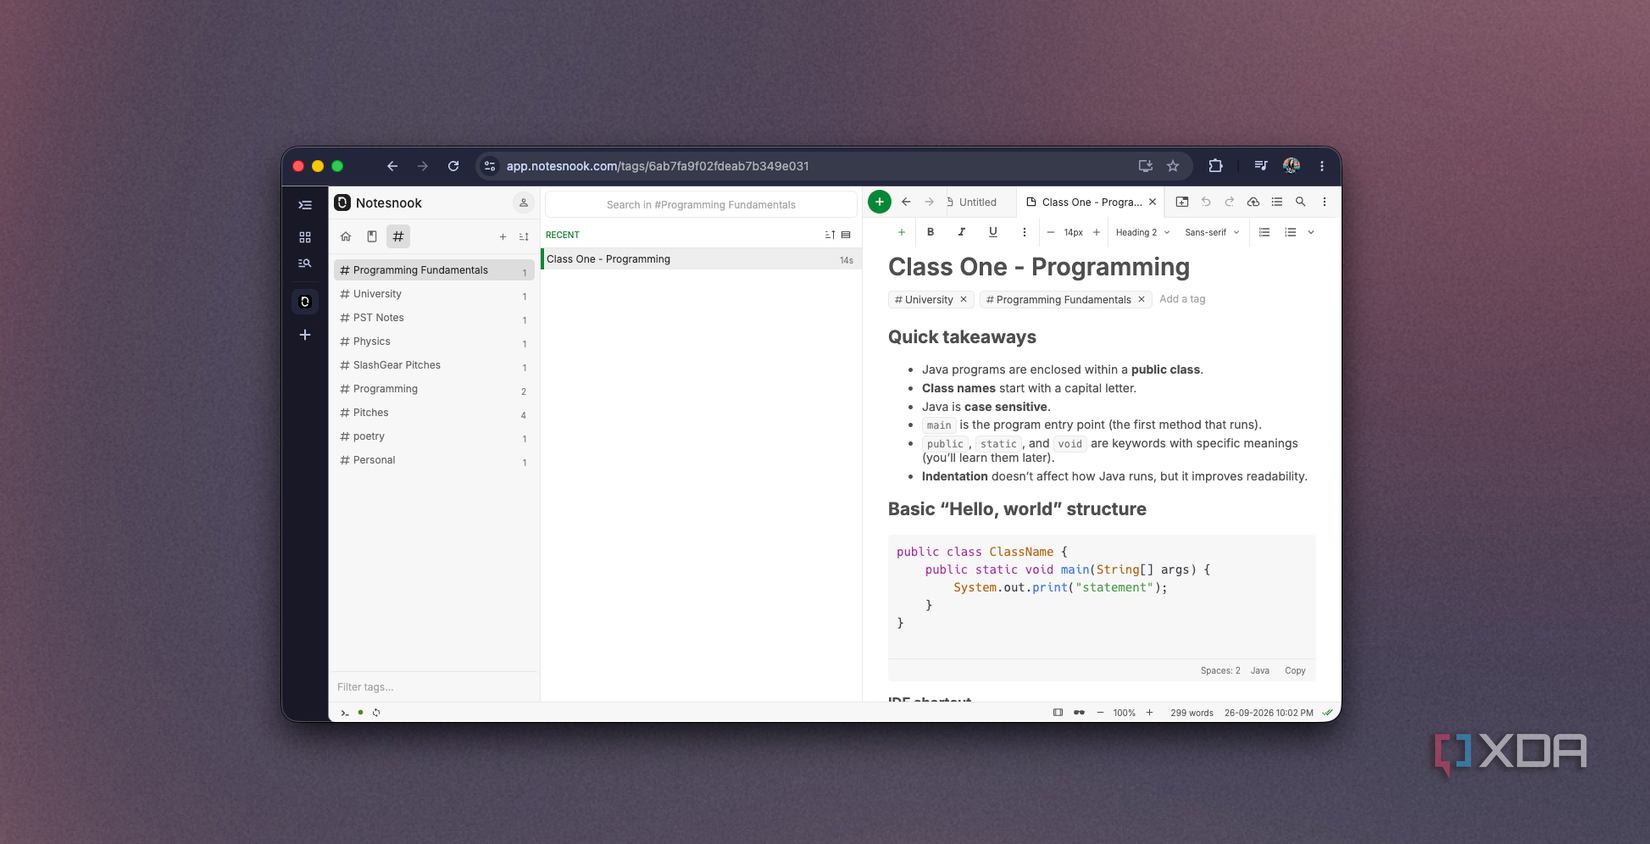
Task: Toggle italic formatting in the editor toolbar
Action: [x=961, y=232]
